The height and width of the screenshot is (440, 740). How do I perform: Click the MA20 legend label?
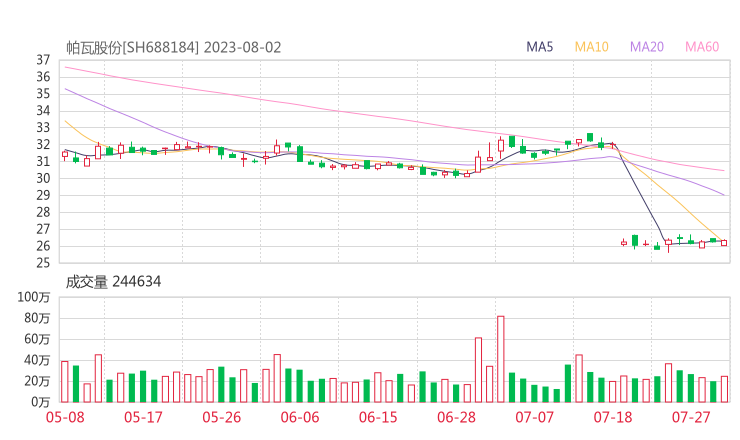point(647,47)
